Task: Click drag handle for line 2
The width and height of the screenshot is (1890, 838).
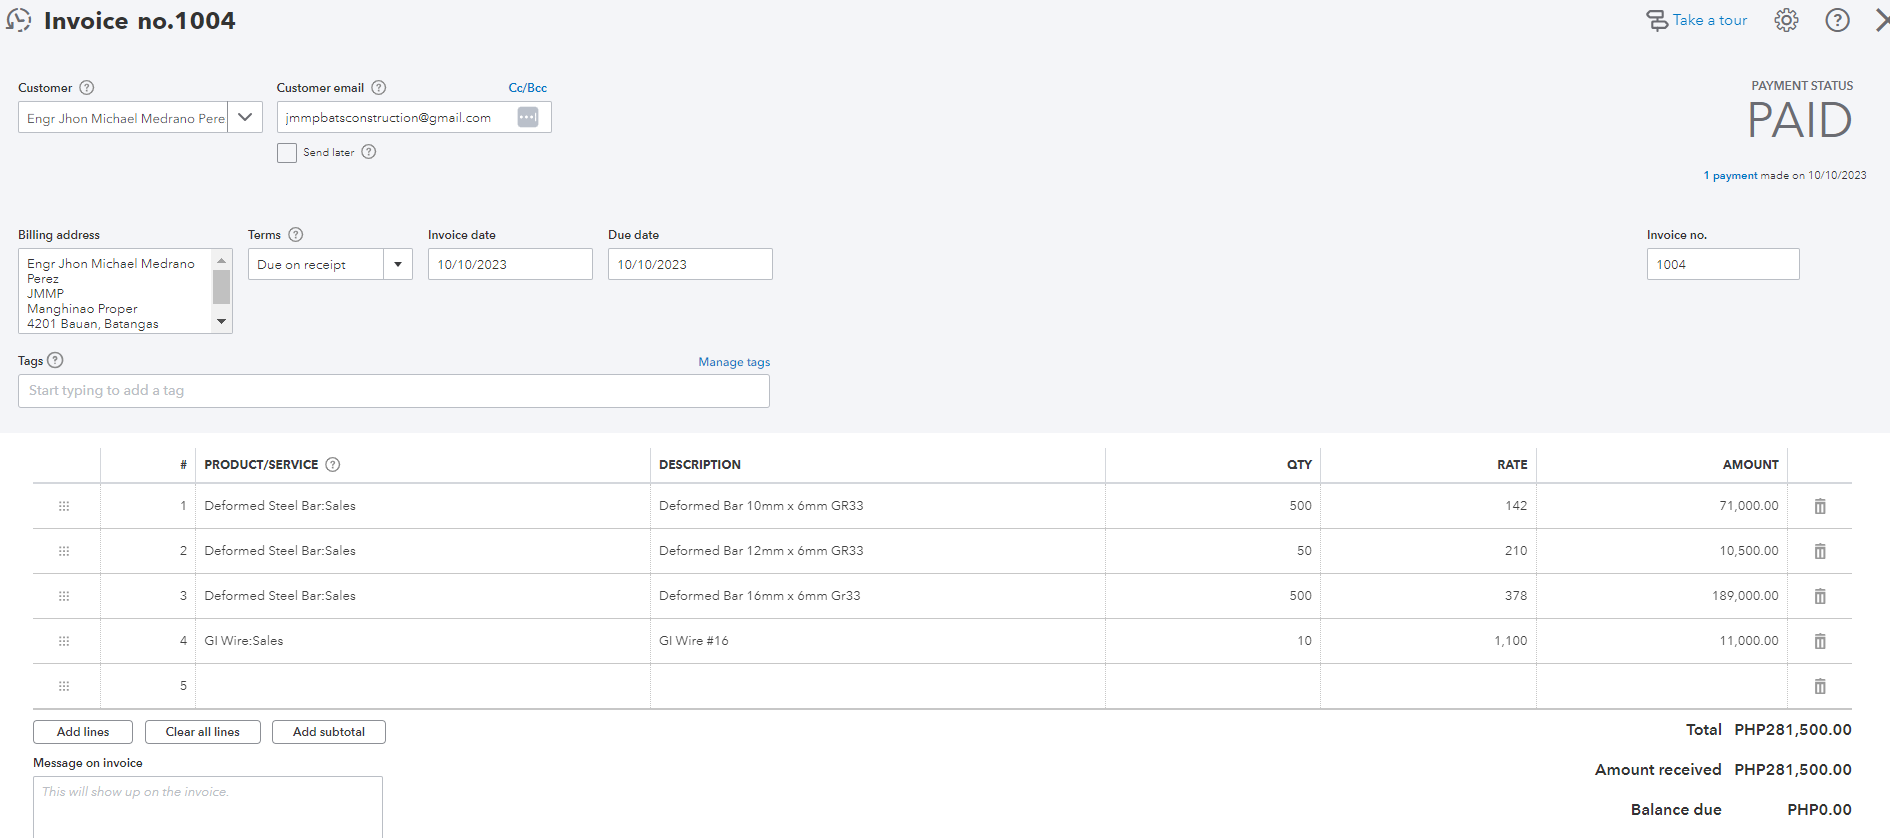Action: (x=64, y=551)
